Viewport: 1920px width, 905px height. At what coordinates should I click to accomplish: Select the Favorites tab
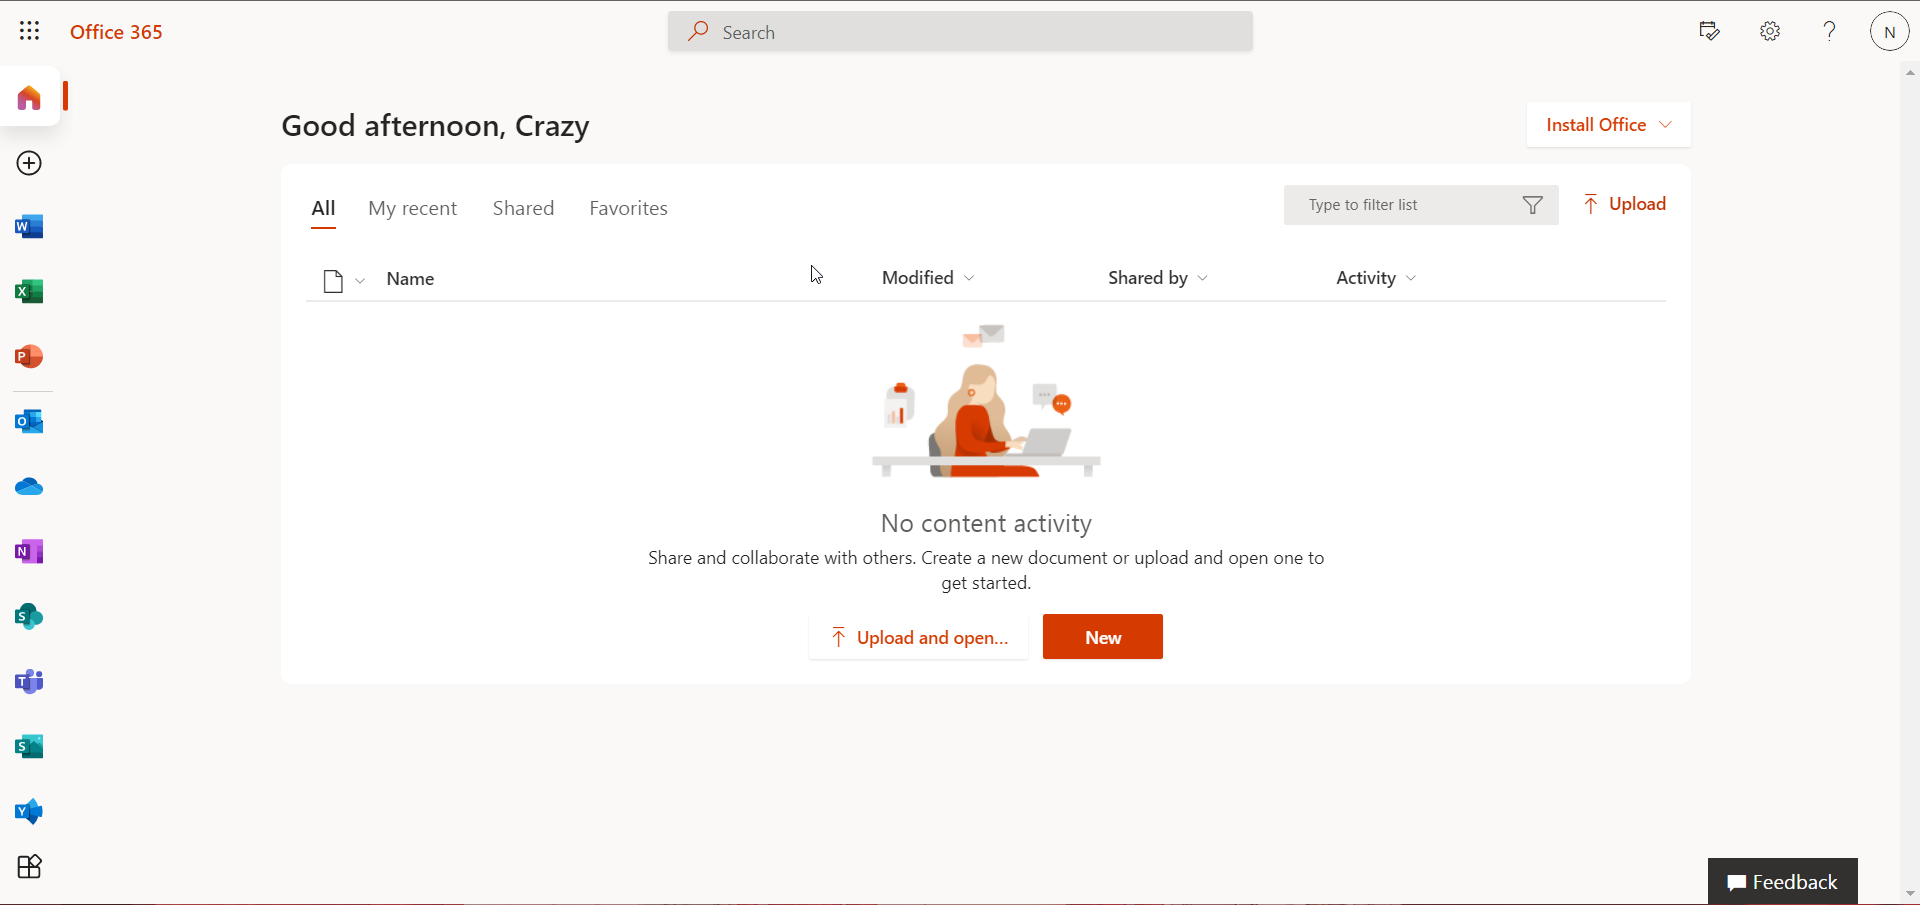click(628, 208)
